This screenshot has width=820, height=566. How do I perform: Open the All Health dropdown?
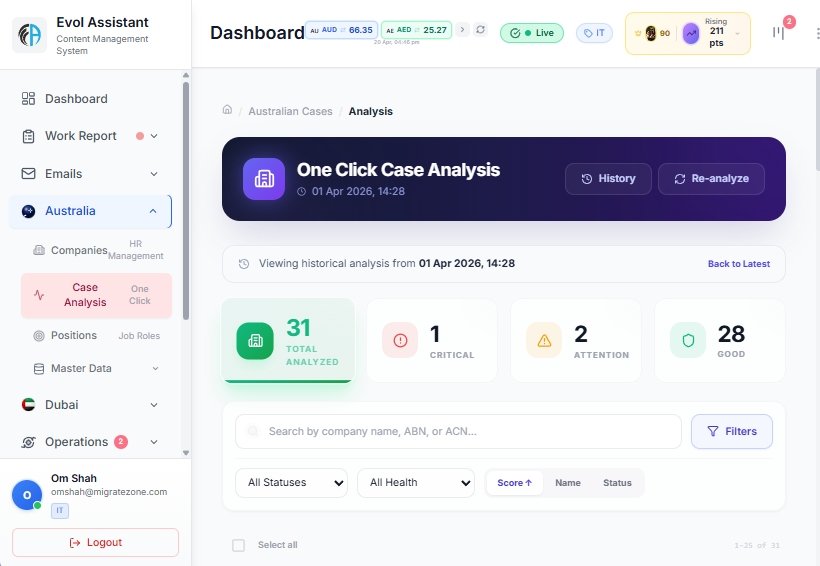click(x=416, y=483)
